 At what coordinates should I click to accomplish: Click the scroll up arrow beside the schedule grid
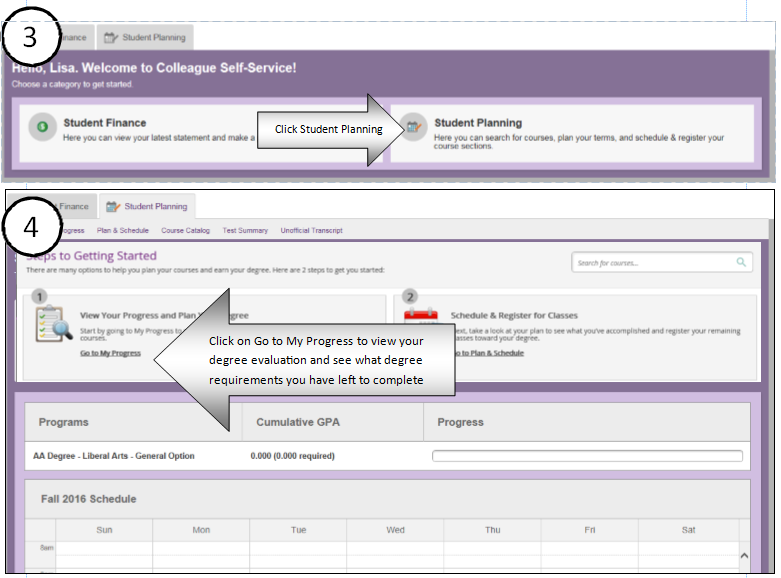coord(743,555)
